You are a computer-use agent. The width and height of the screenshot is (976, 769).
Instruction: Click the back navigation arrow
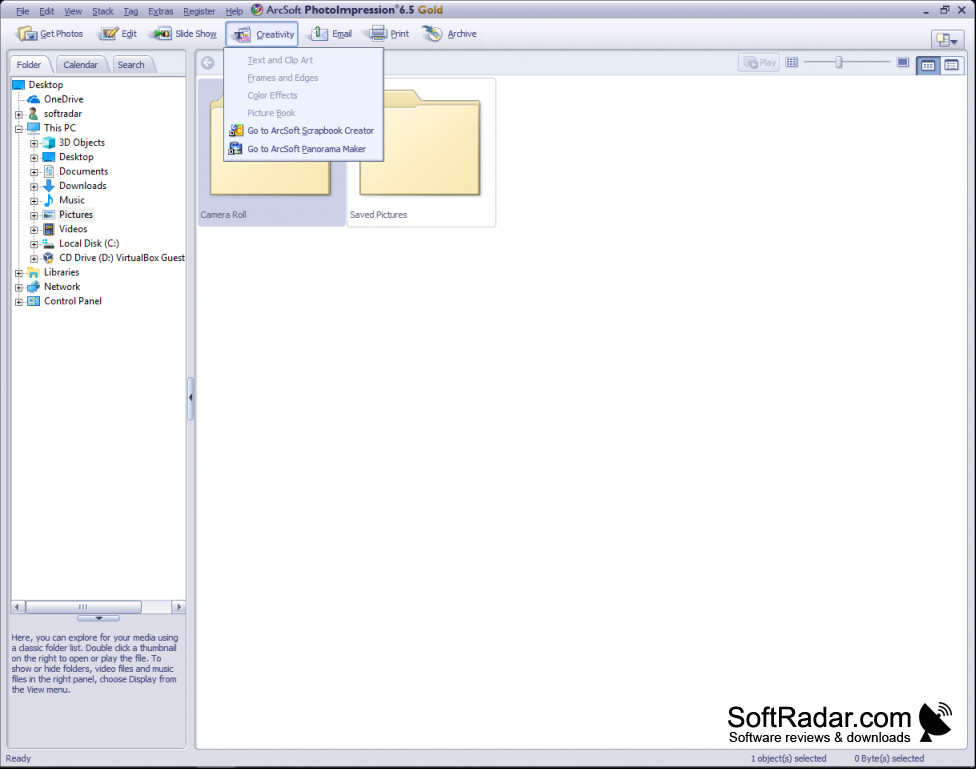(x=208, y=63)
